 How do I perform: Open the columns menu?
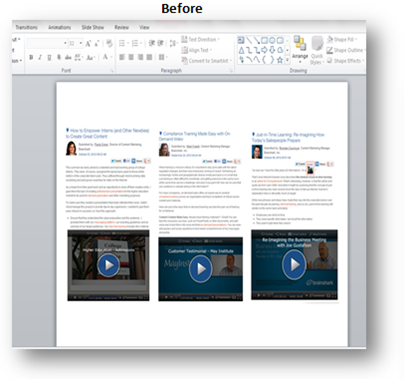[162, 57]
